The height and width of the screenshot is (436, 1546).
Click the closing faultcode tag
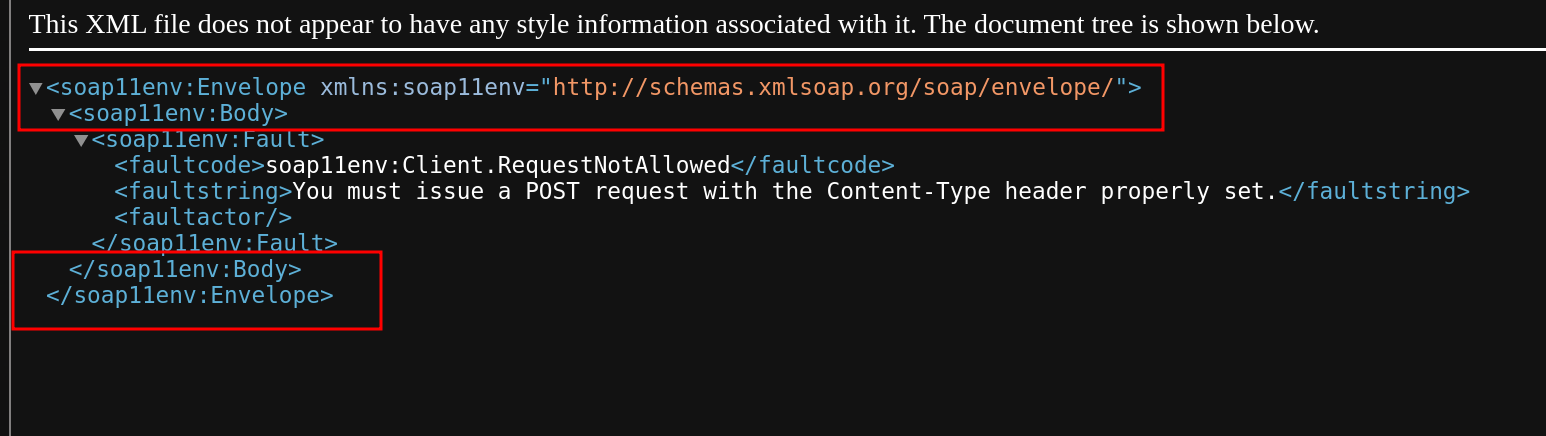pos(812,166)
